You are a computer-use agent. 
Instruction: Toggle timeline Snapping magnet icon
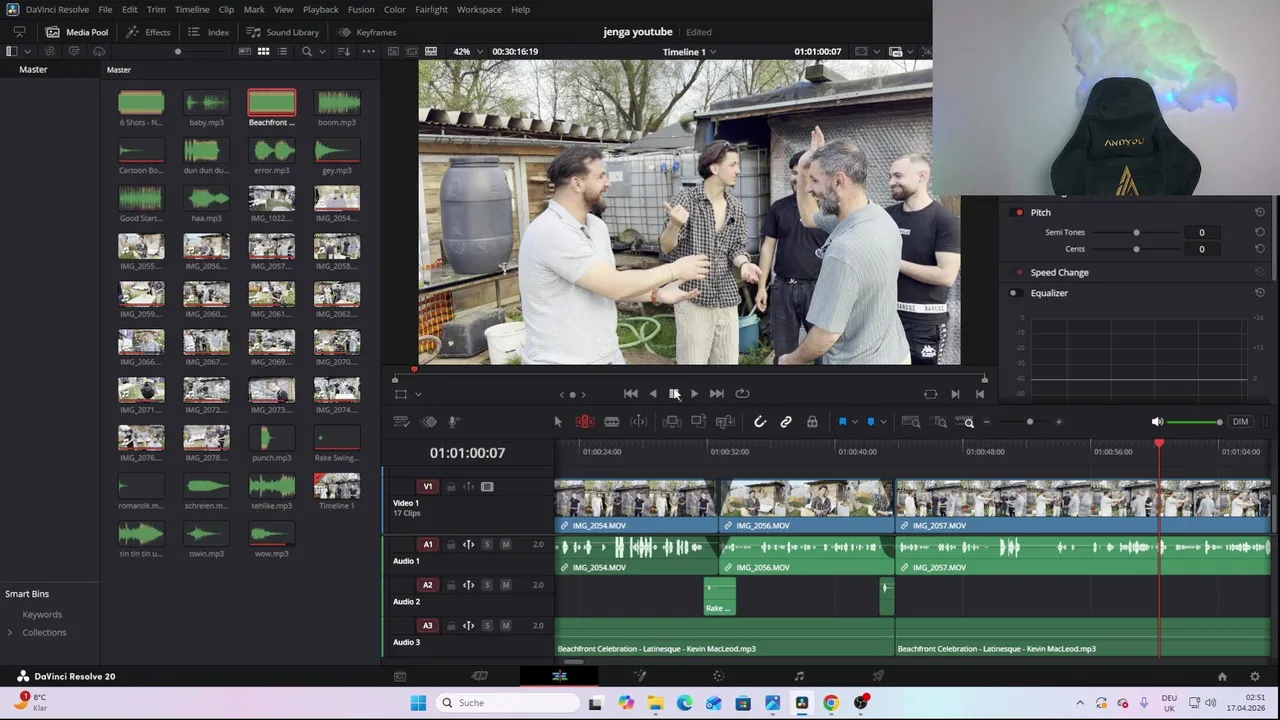point(760,422)
